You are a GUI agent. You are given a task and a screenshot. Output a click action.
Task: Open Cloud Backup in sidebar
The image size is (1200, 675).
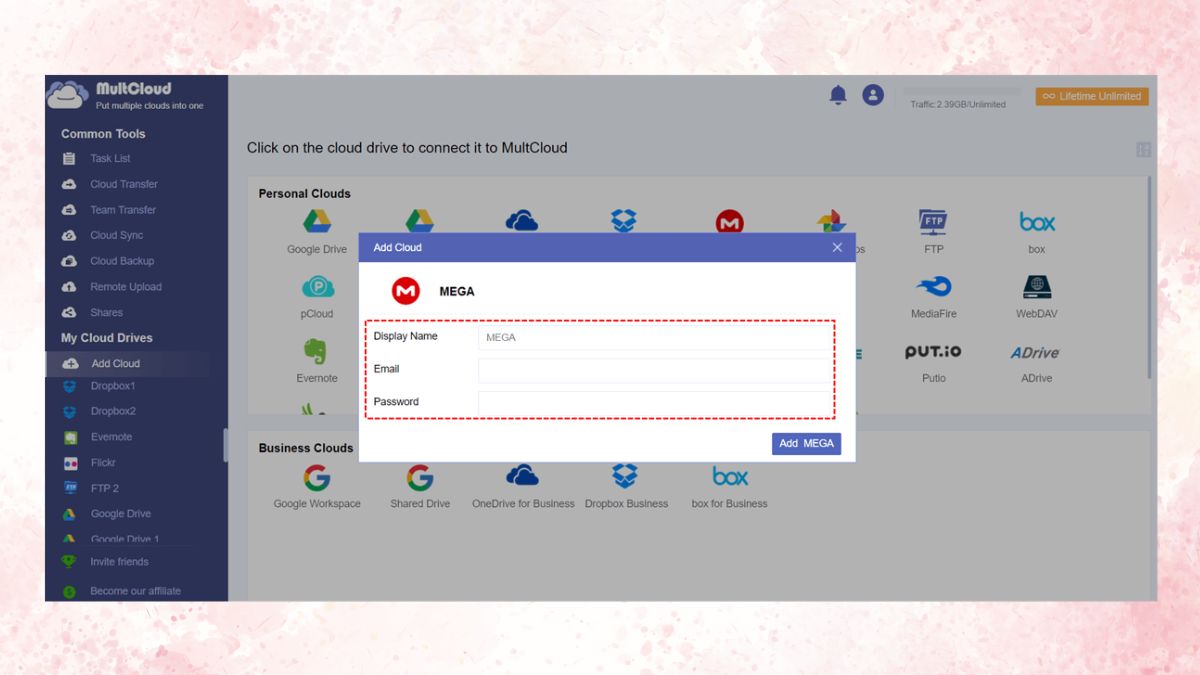122,261
